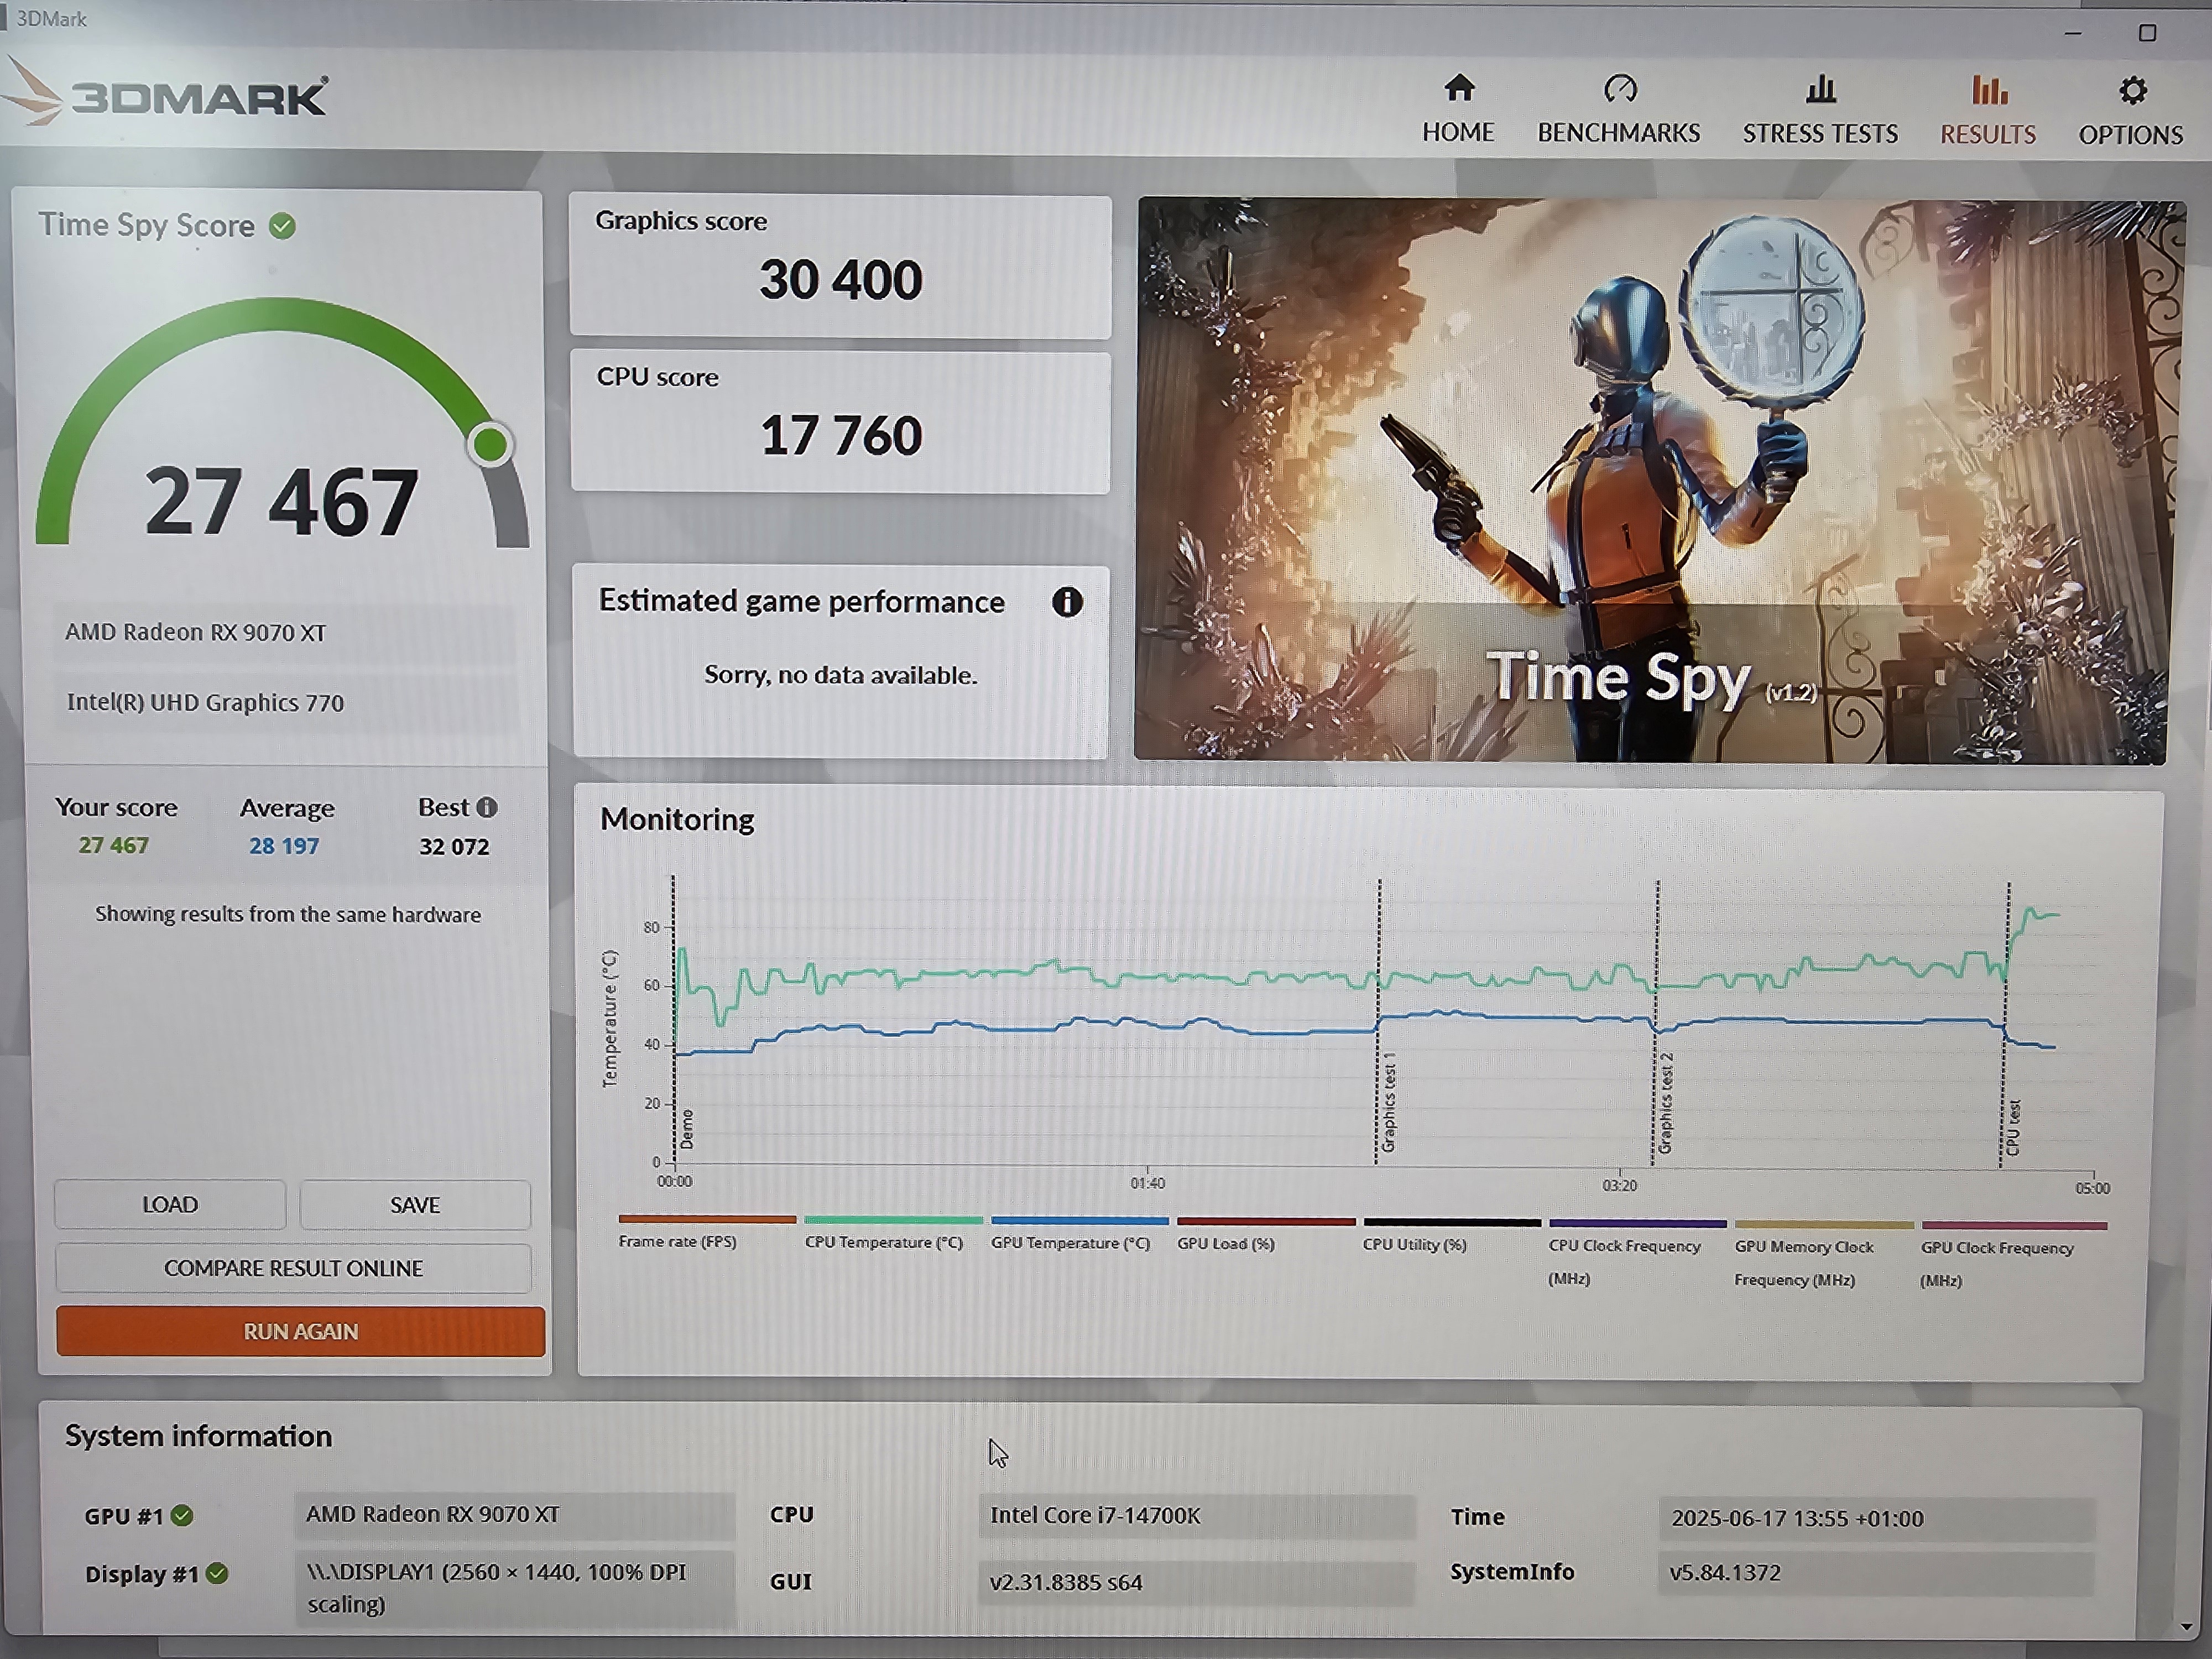Go to the STRESS TESTS tab
This screenshot has height=1659, width=2212.
(x=1820, y=111)
